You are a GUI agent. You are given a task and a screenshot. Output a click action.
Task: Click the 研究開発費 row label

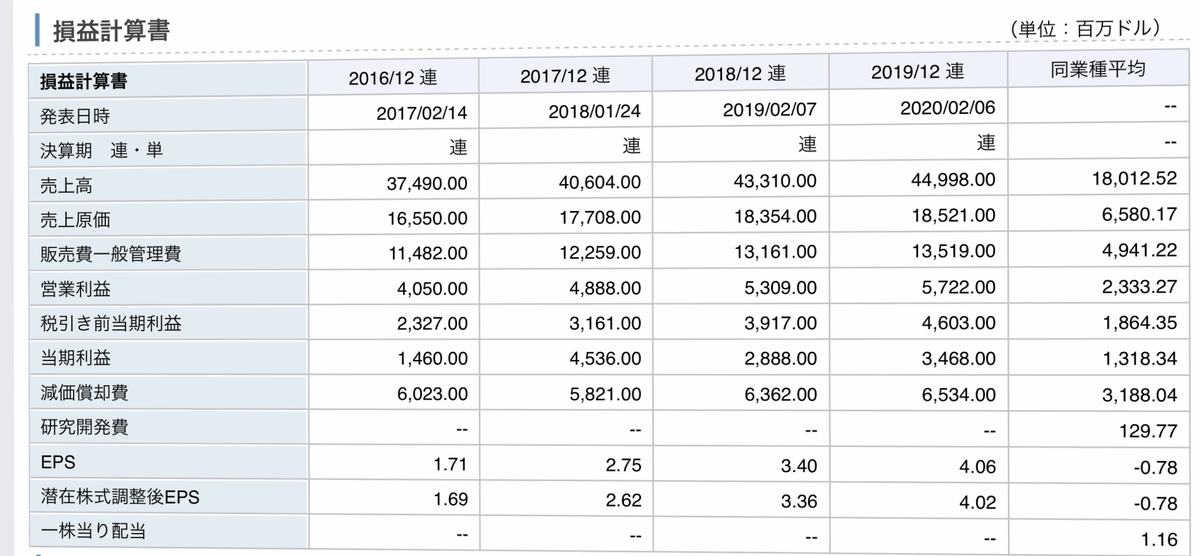tap(84, 427)
